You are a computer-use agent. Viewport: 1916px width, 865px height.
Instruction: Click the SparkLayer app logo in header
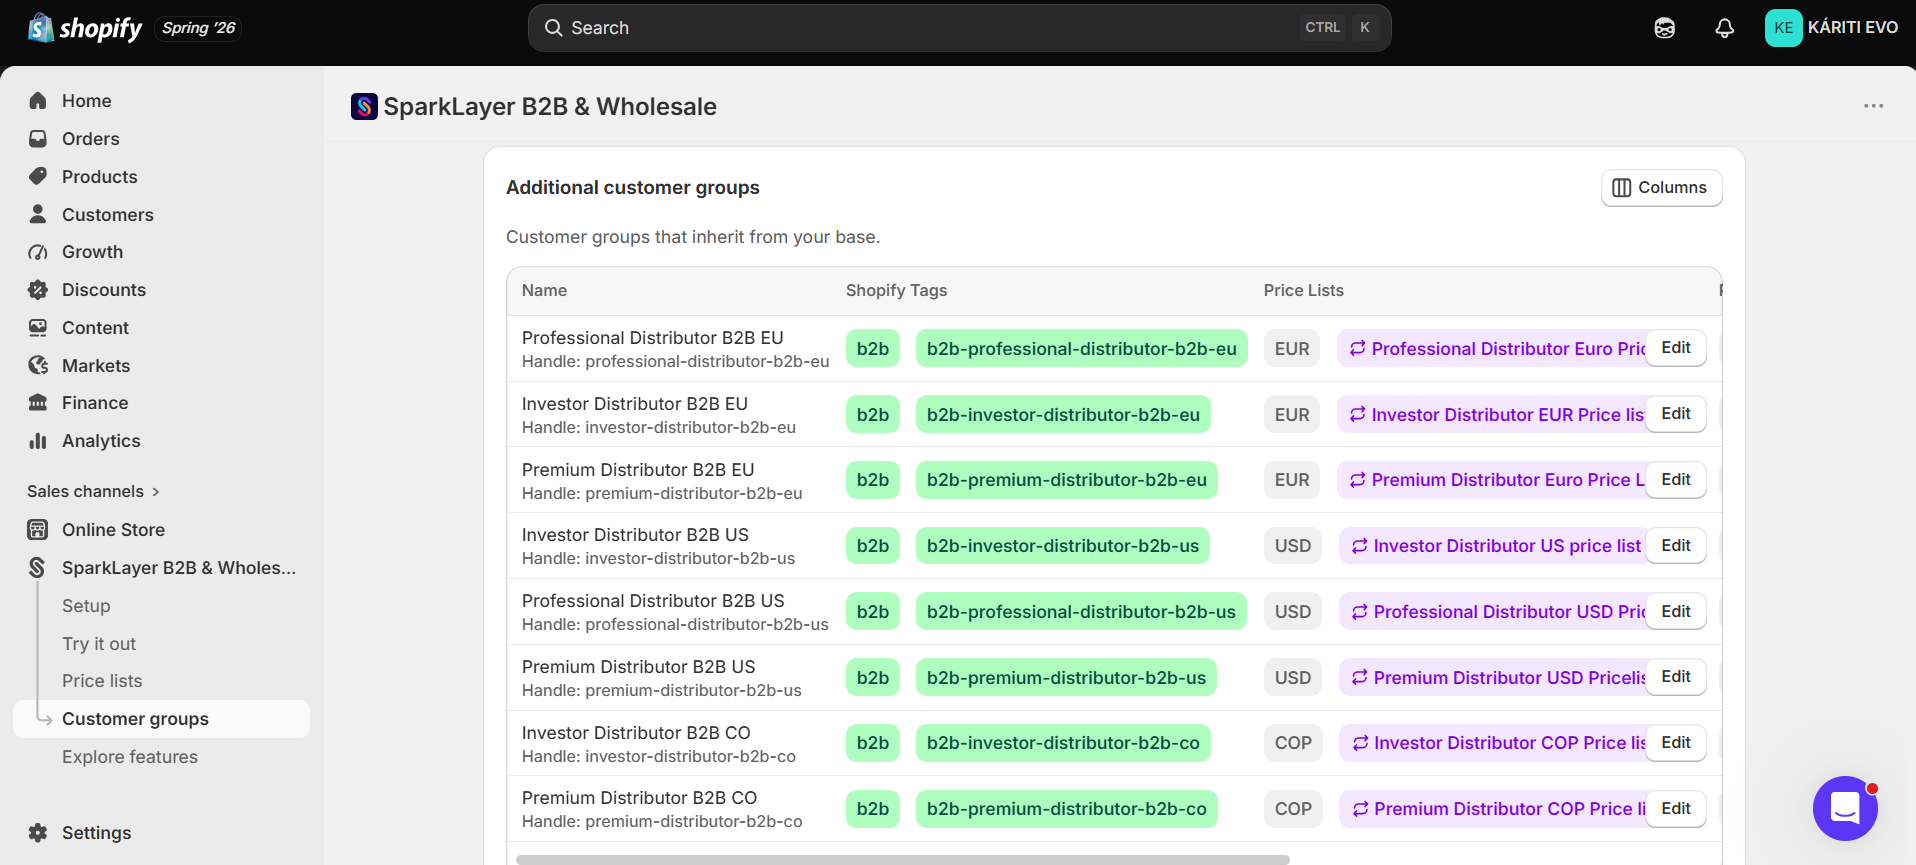[364, 106]
